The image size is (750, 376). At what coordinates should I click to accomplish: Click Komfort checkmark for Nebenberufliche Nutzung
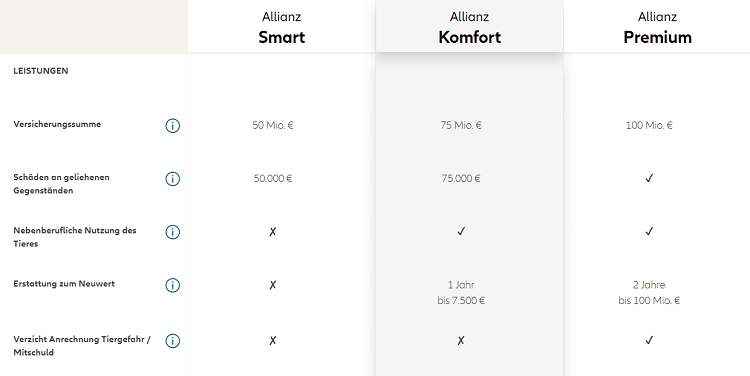(461, 232)
